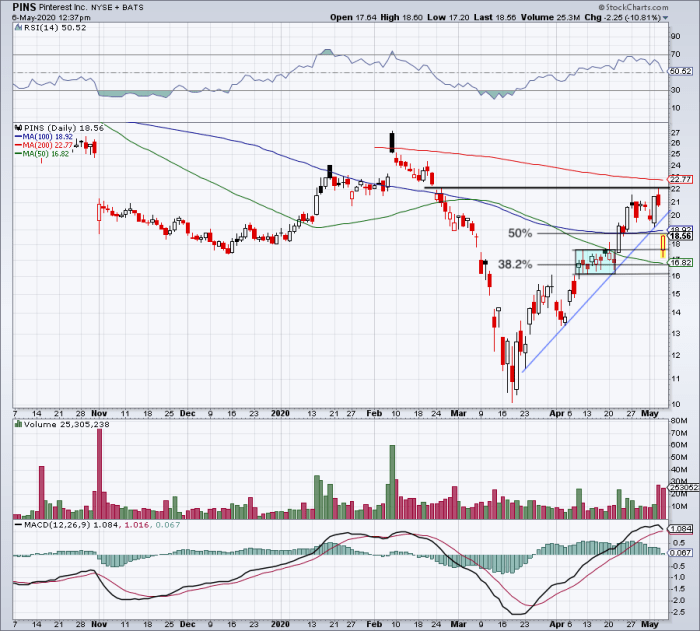700x631 pixels.
Task: Click the PINS (Daily) 18.56 legend text
Action: click(63, 128)
